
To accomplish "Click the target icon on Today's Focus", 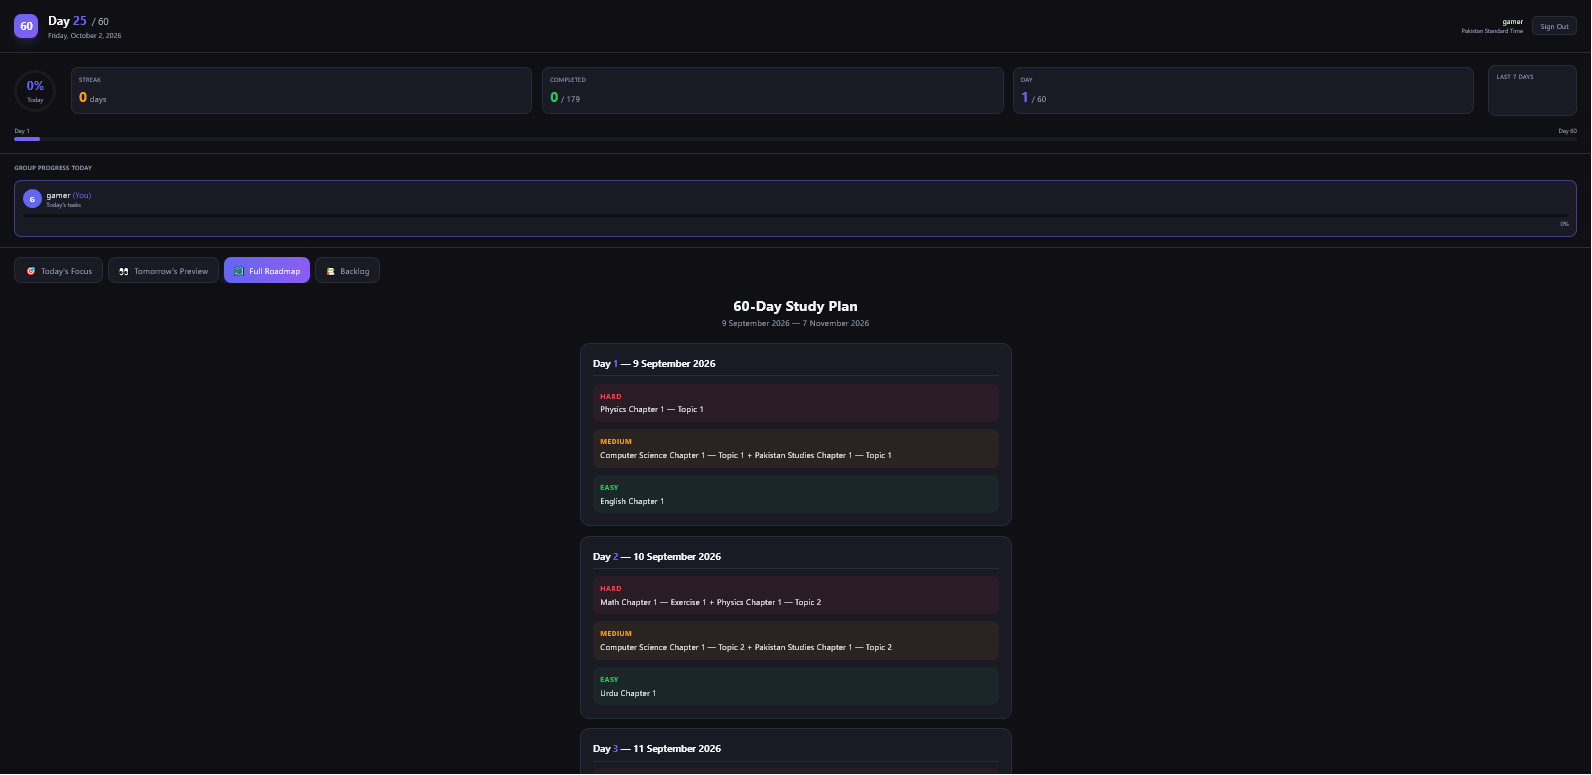I will pos(31,271).
